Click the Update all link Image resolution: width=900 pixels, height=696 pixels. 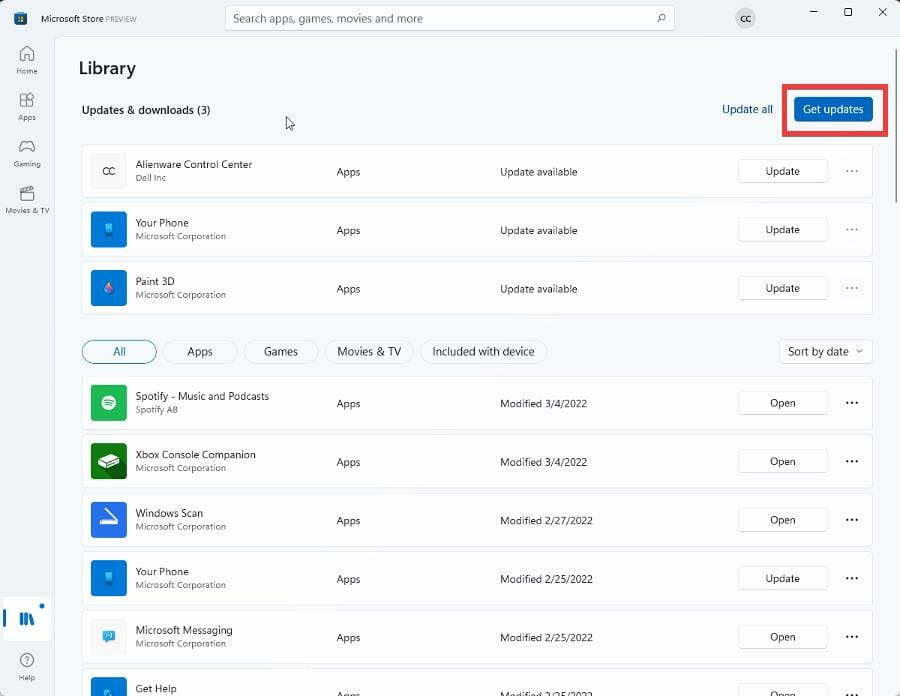(747, 109)
